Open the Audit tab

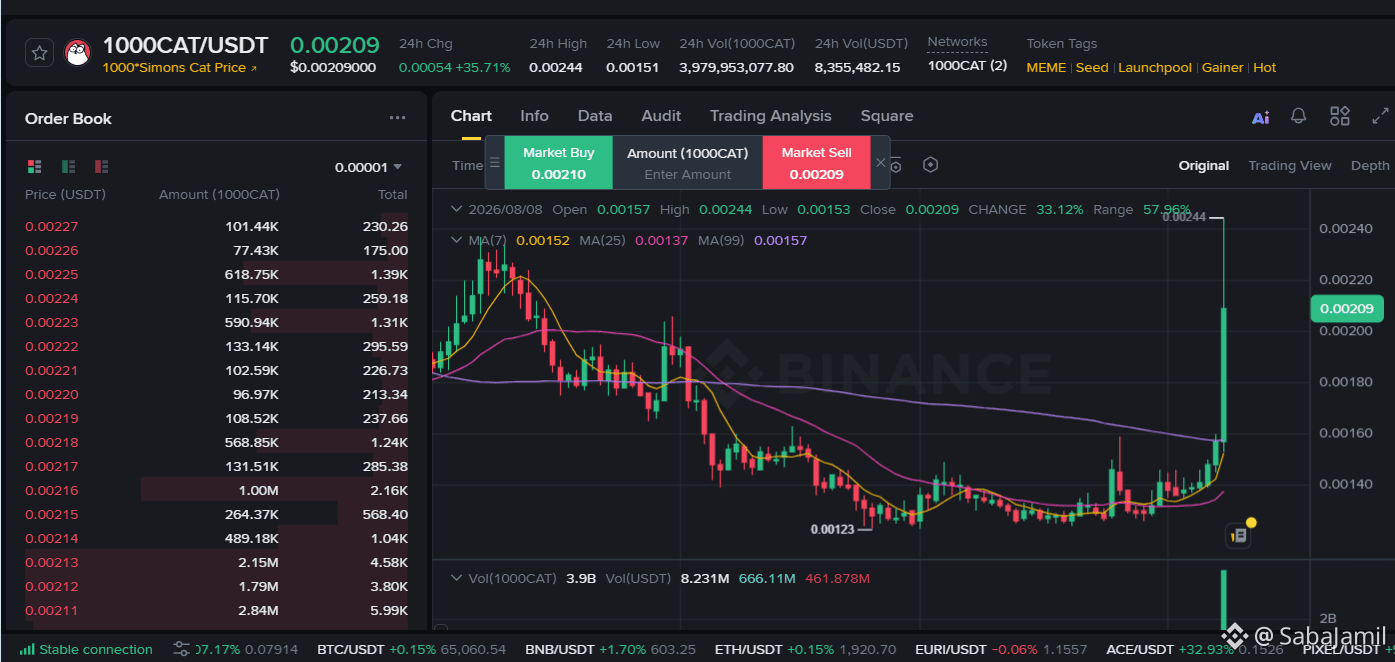(x=661, y=116)
